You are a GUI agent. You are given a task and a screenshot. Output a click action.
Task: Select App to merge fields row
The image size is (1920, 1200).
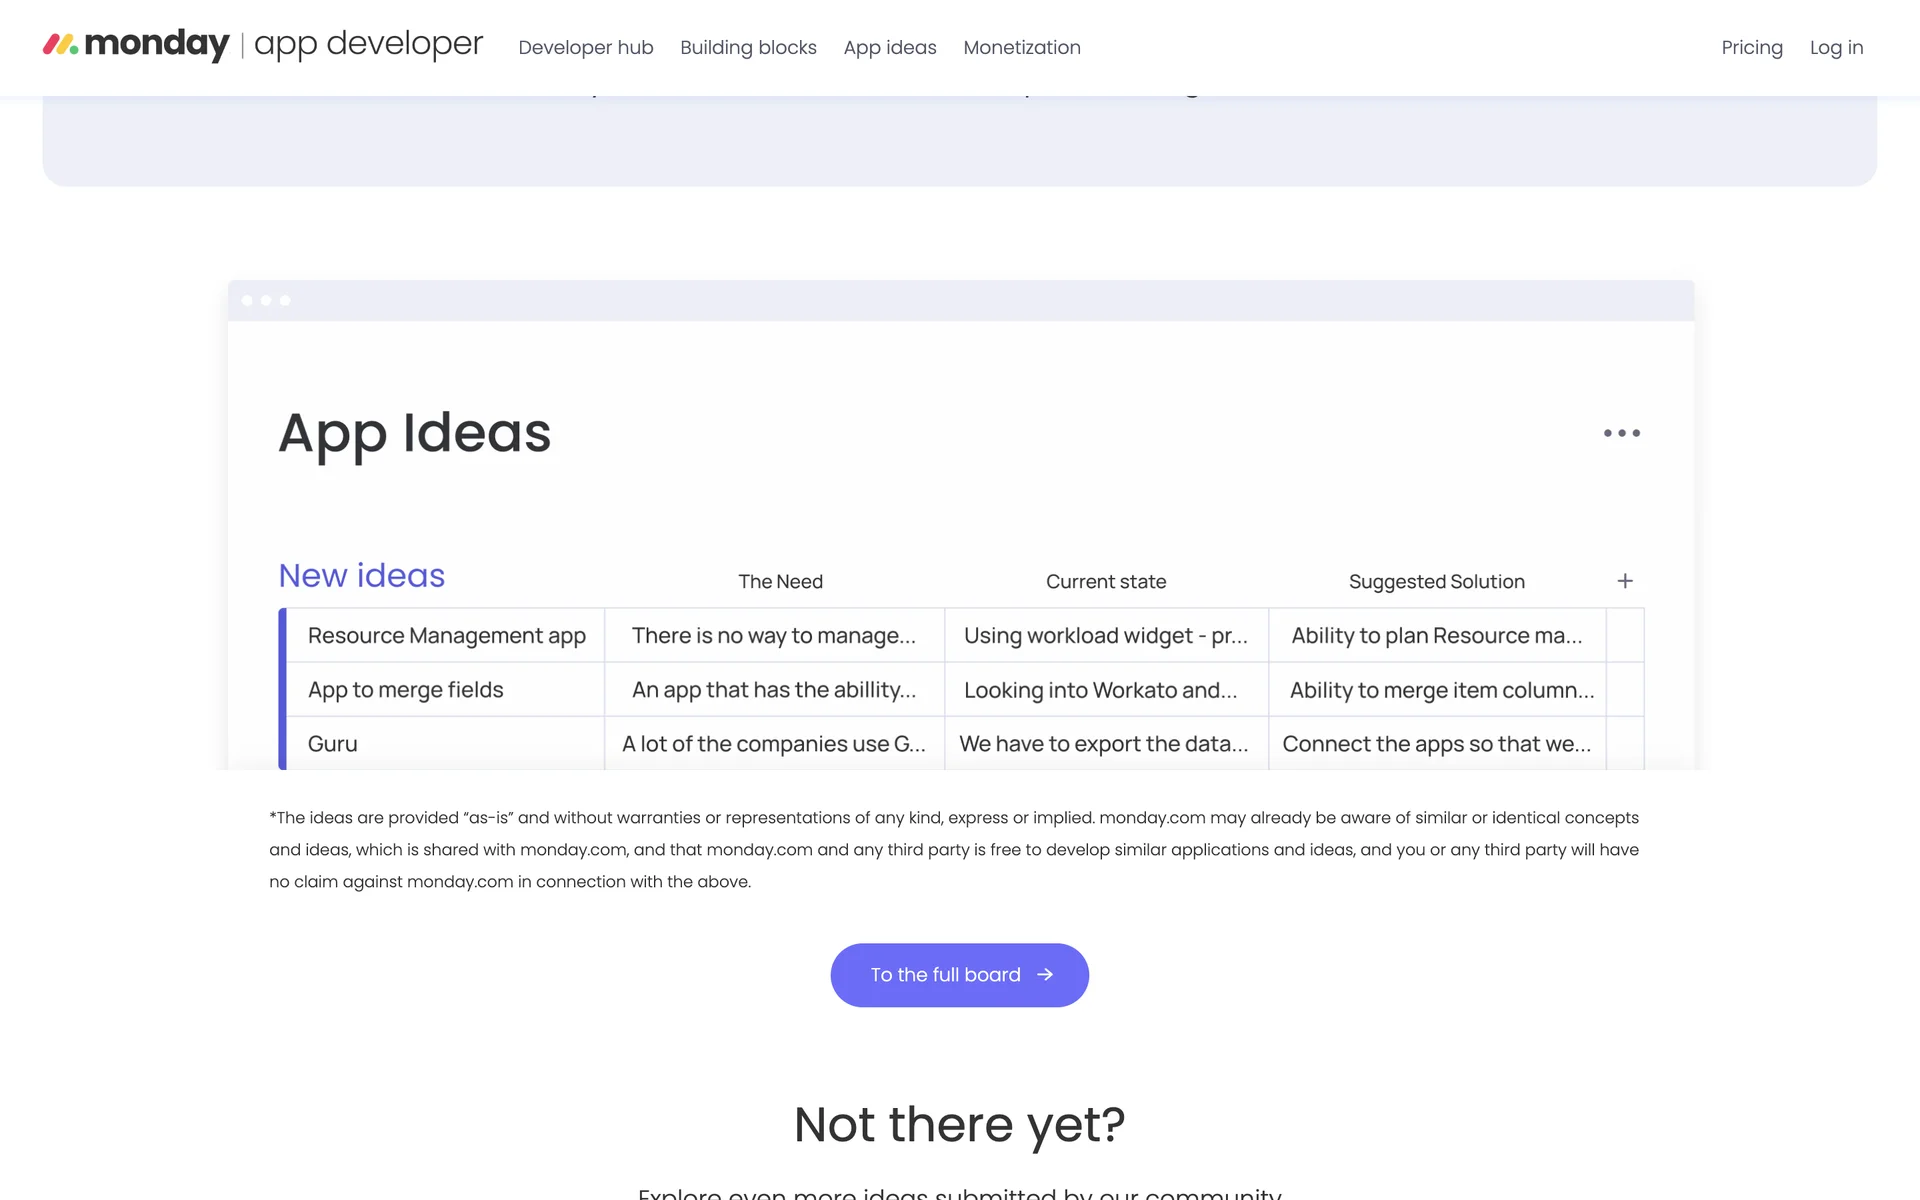[405, 690]
